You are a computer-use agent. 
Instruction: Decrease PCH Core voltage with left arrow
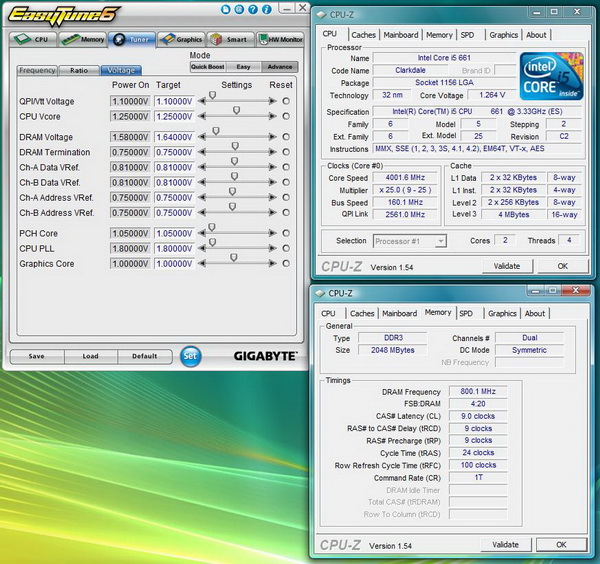coord(202,233)
